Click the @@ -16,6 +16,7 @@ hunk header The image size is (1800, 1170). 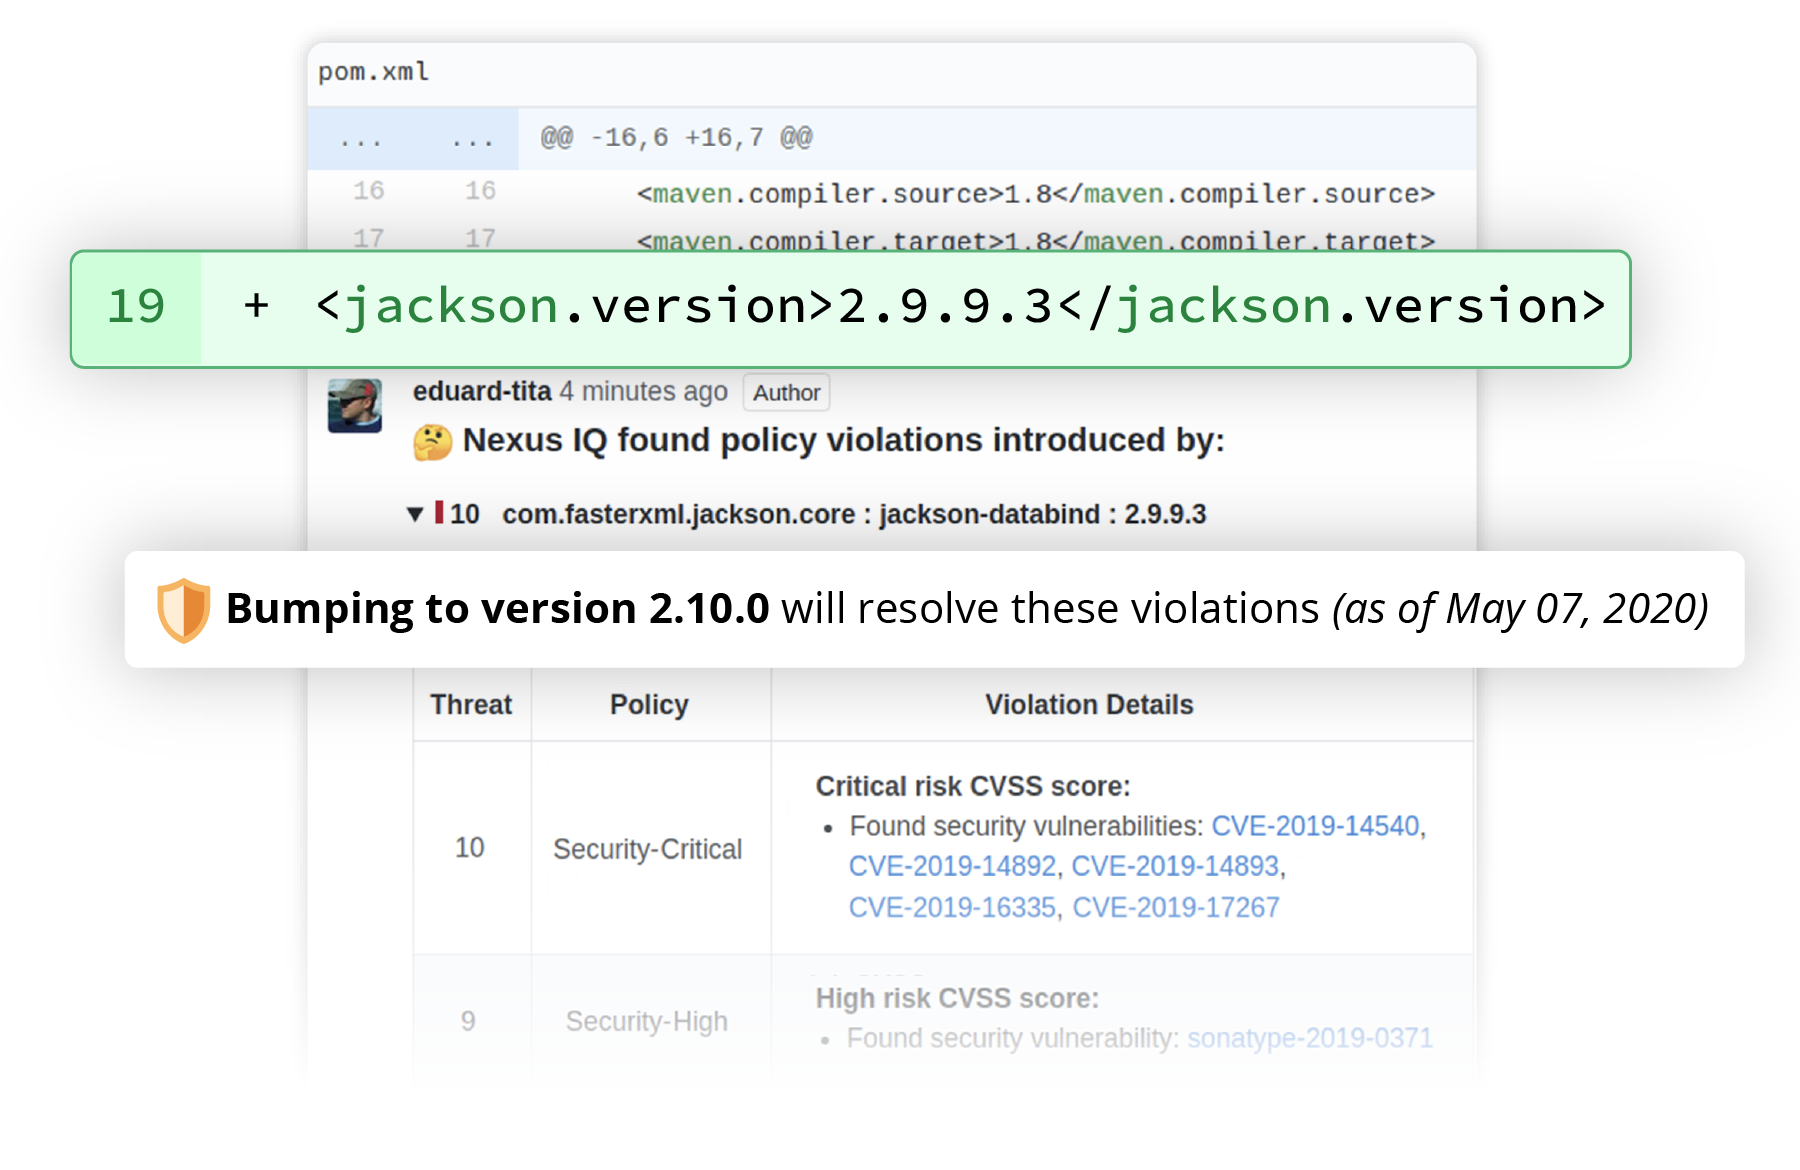coord(672,137)
